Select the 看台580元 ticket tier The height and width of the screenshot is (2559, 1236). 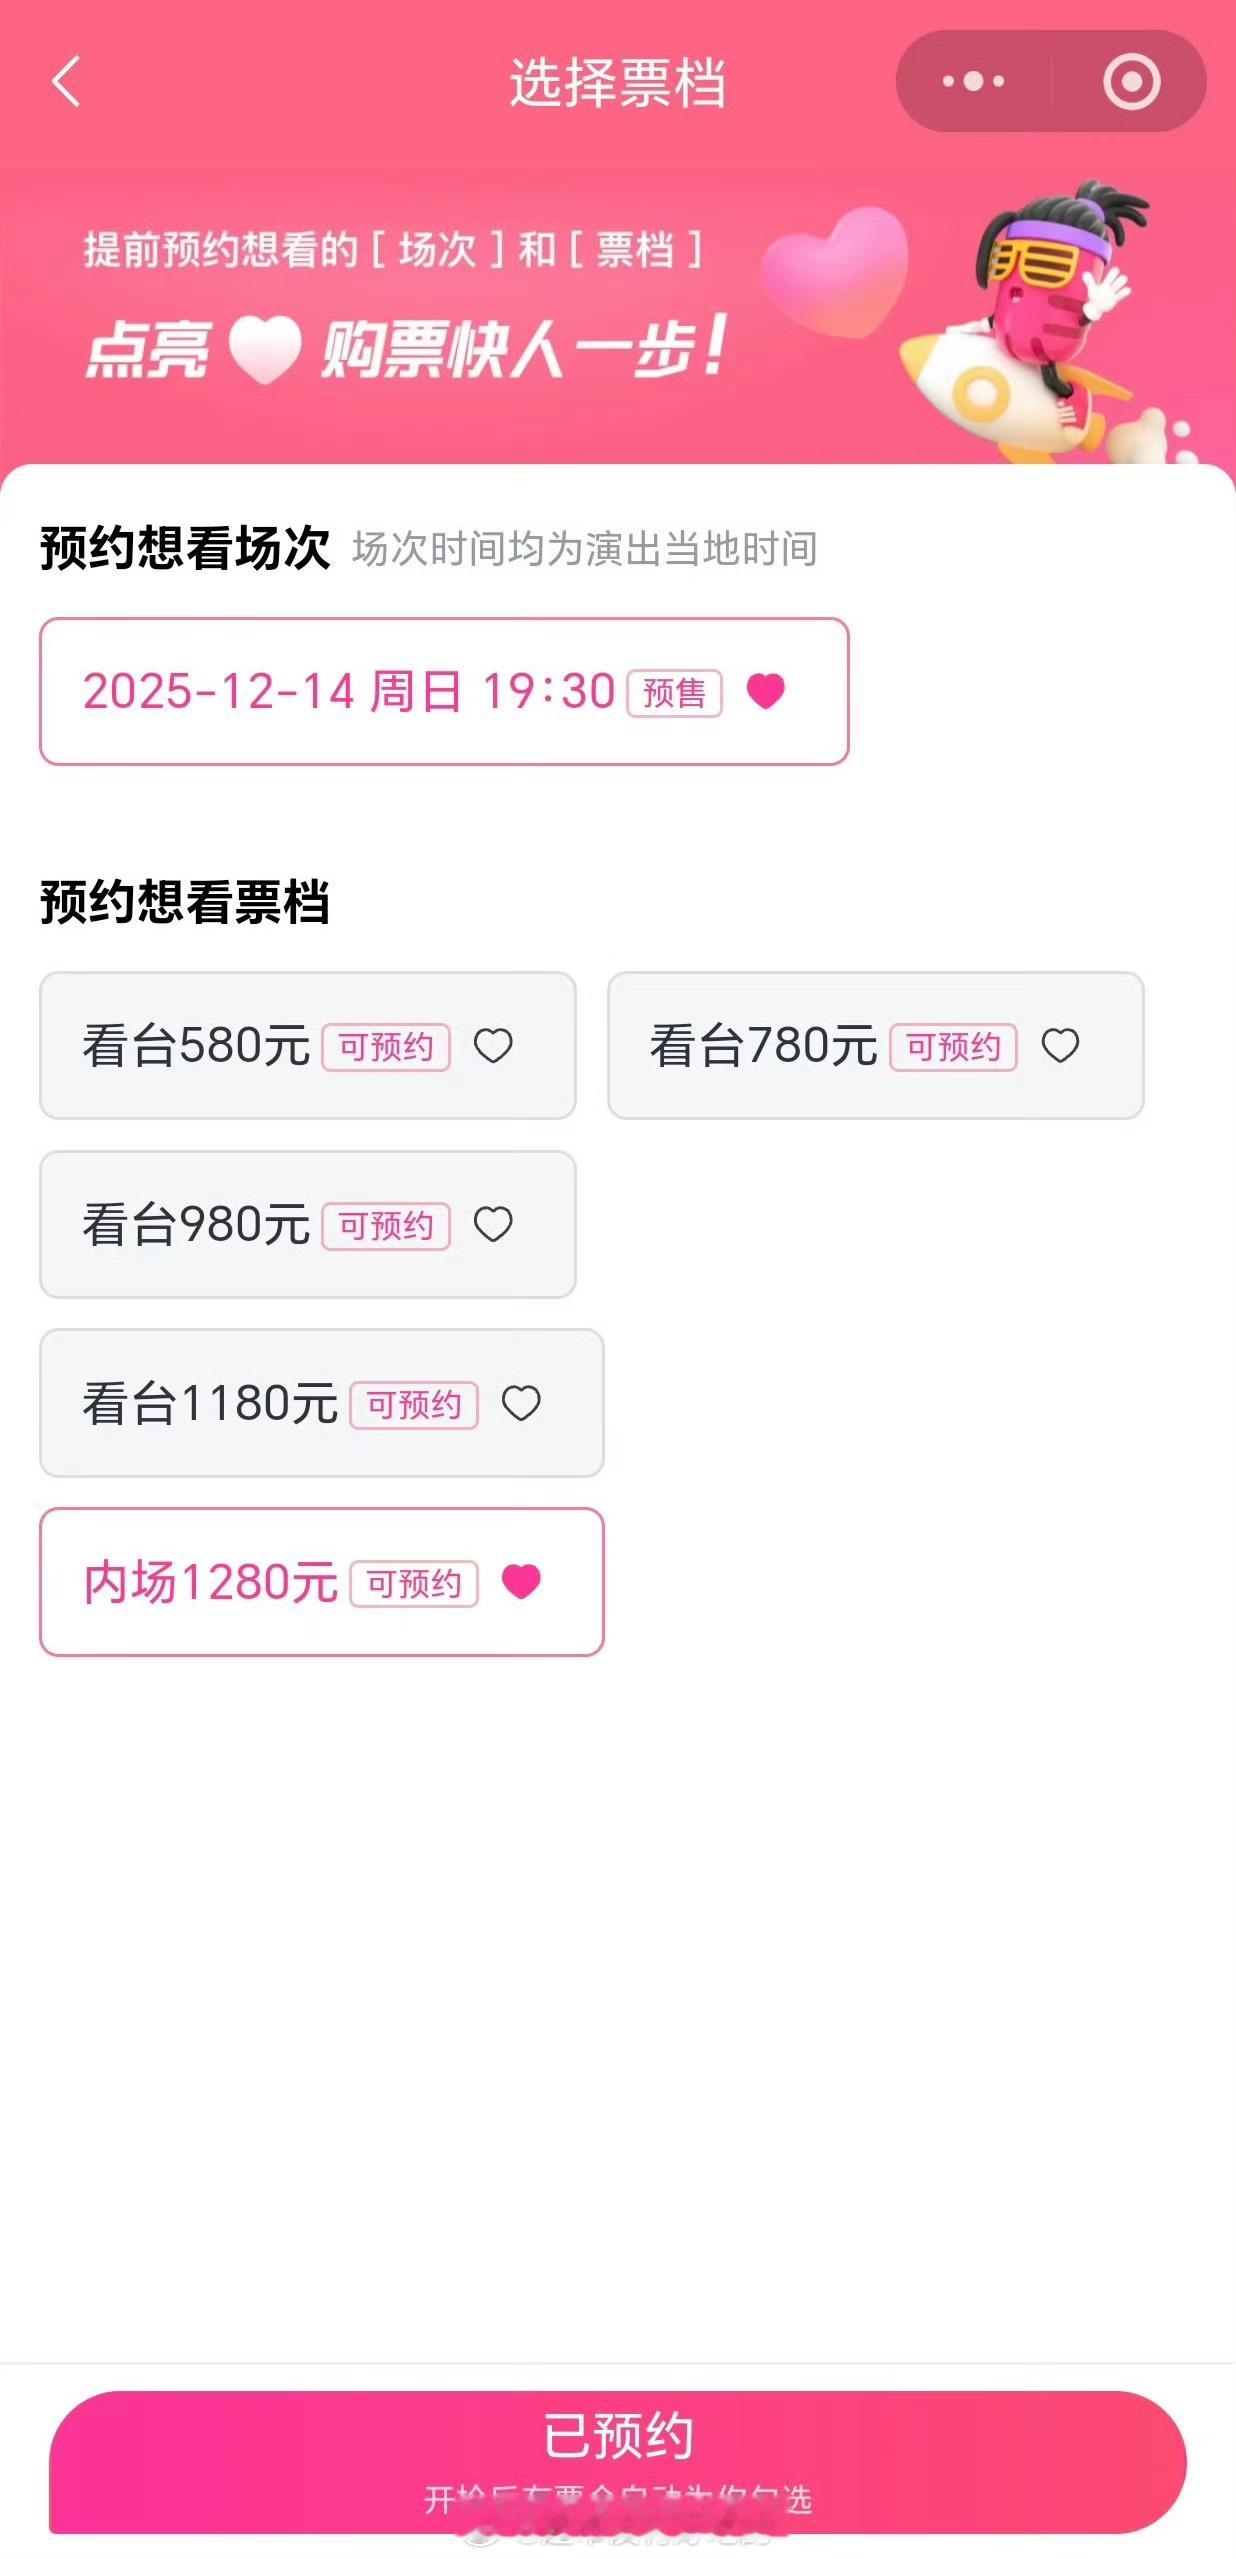(x=308, y=1046)
